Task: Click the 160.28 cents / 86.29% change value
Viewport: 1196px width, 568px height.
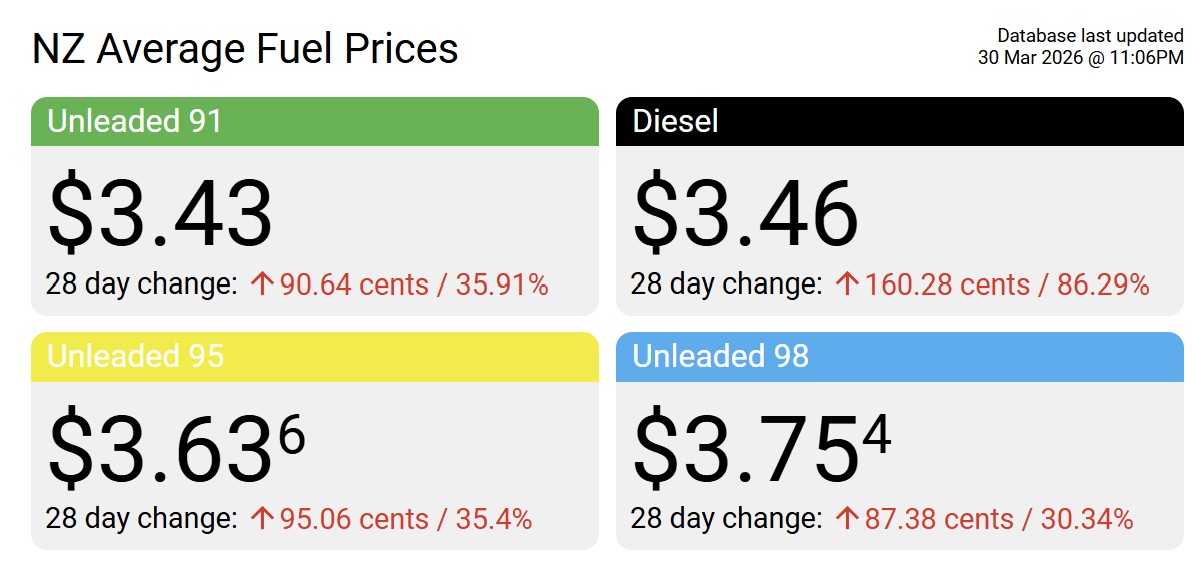Action: [1007, 285]
